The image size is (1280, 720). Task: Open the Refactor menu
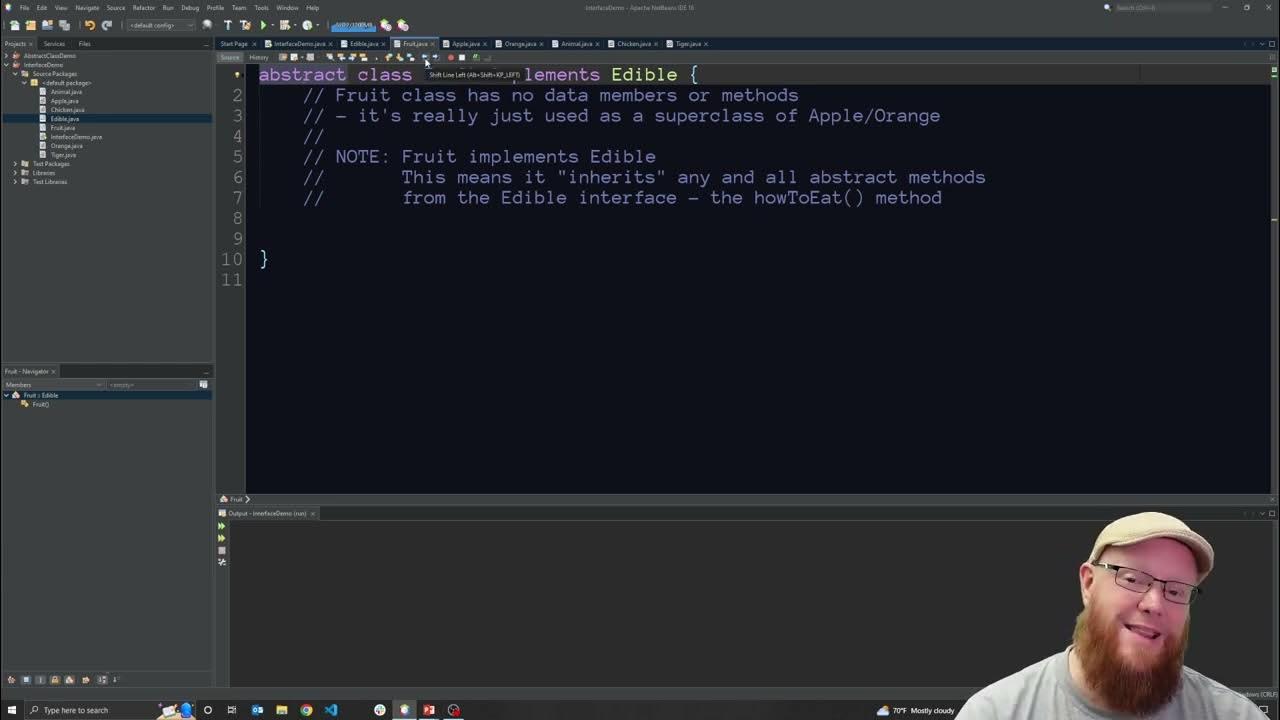coord(143,8)
